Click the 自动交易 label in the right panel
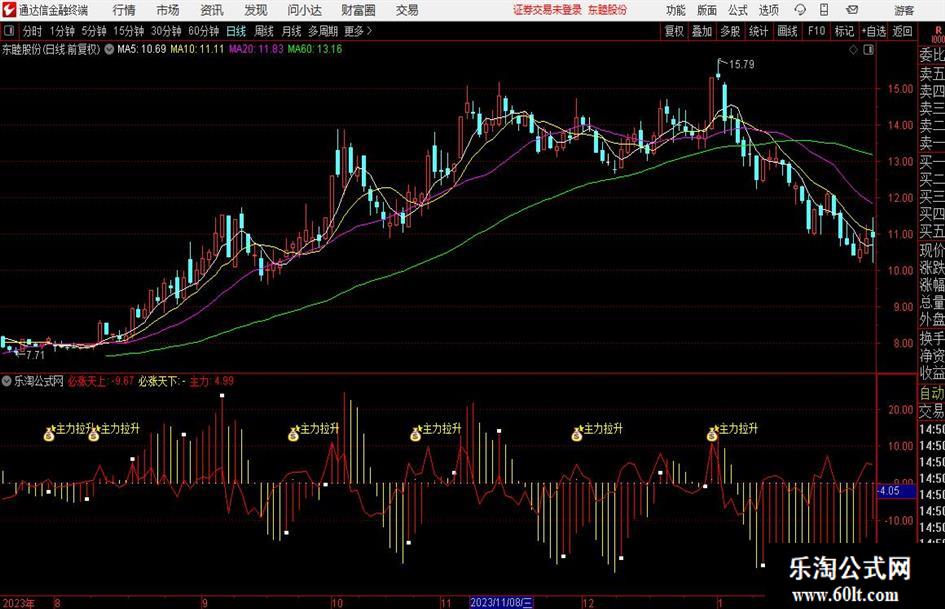Screen dimensions: 945x609 click(x=932, y=402)
